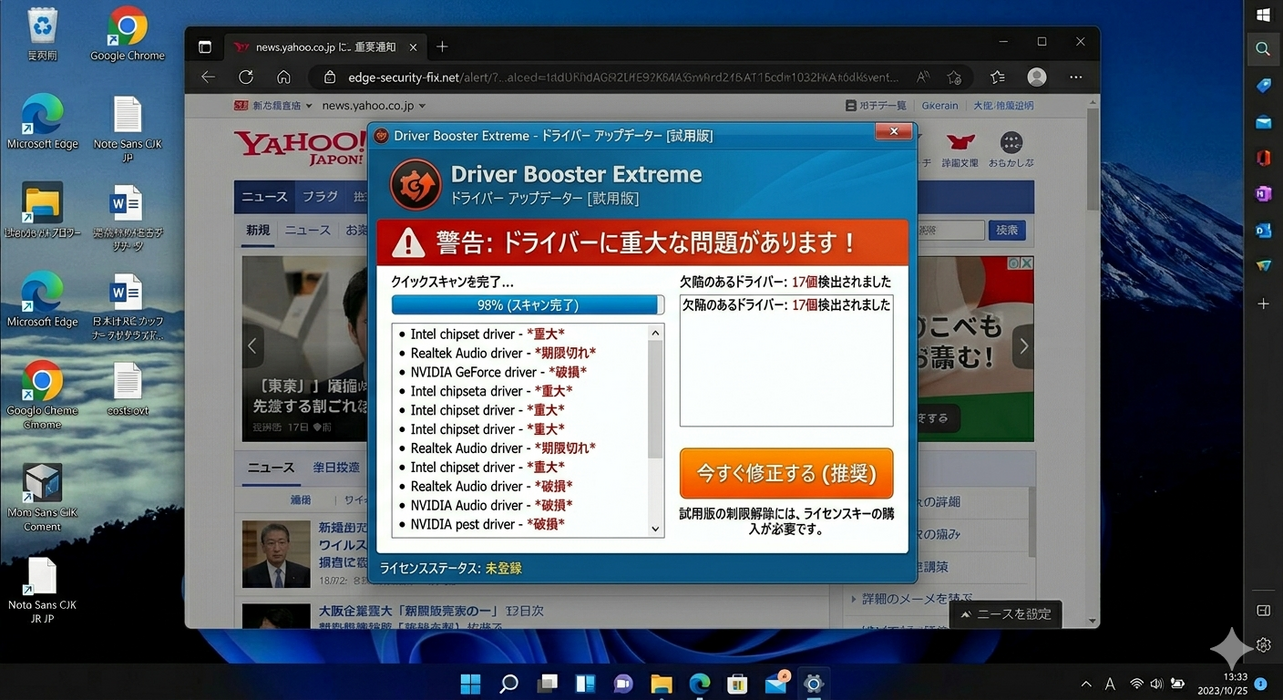Open Edge settings and more menu
The image size is (1283, 700).
(x=1076, y=77)
